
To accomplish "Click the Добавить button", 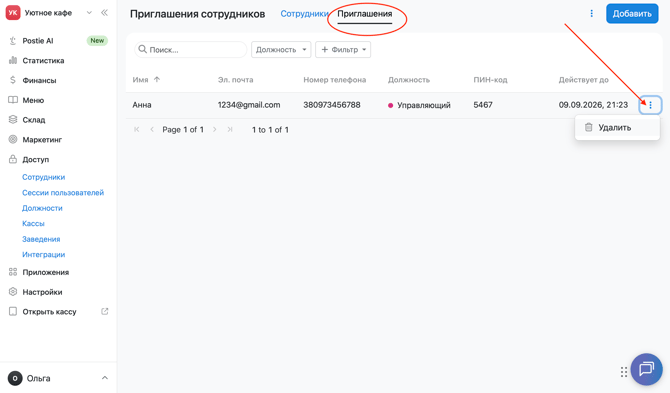I will pyautogui.click(x=632, y=14).
